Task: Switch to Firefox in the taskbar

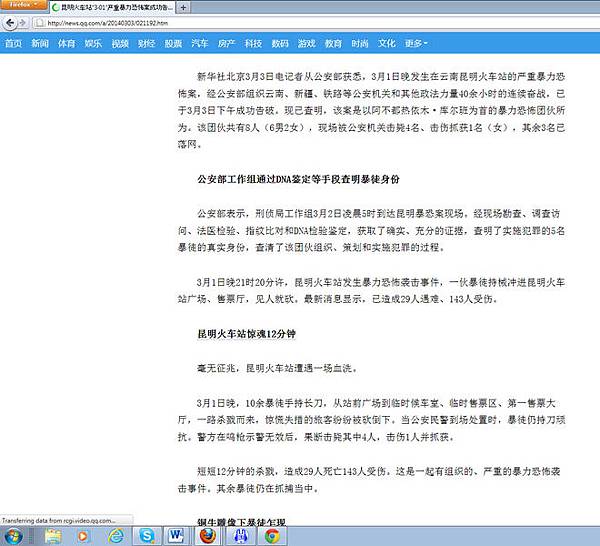Action: 208,536
